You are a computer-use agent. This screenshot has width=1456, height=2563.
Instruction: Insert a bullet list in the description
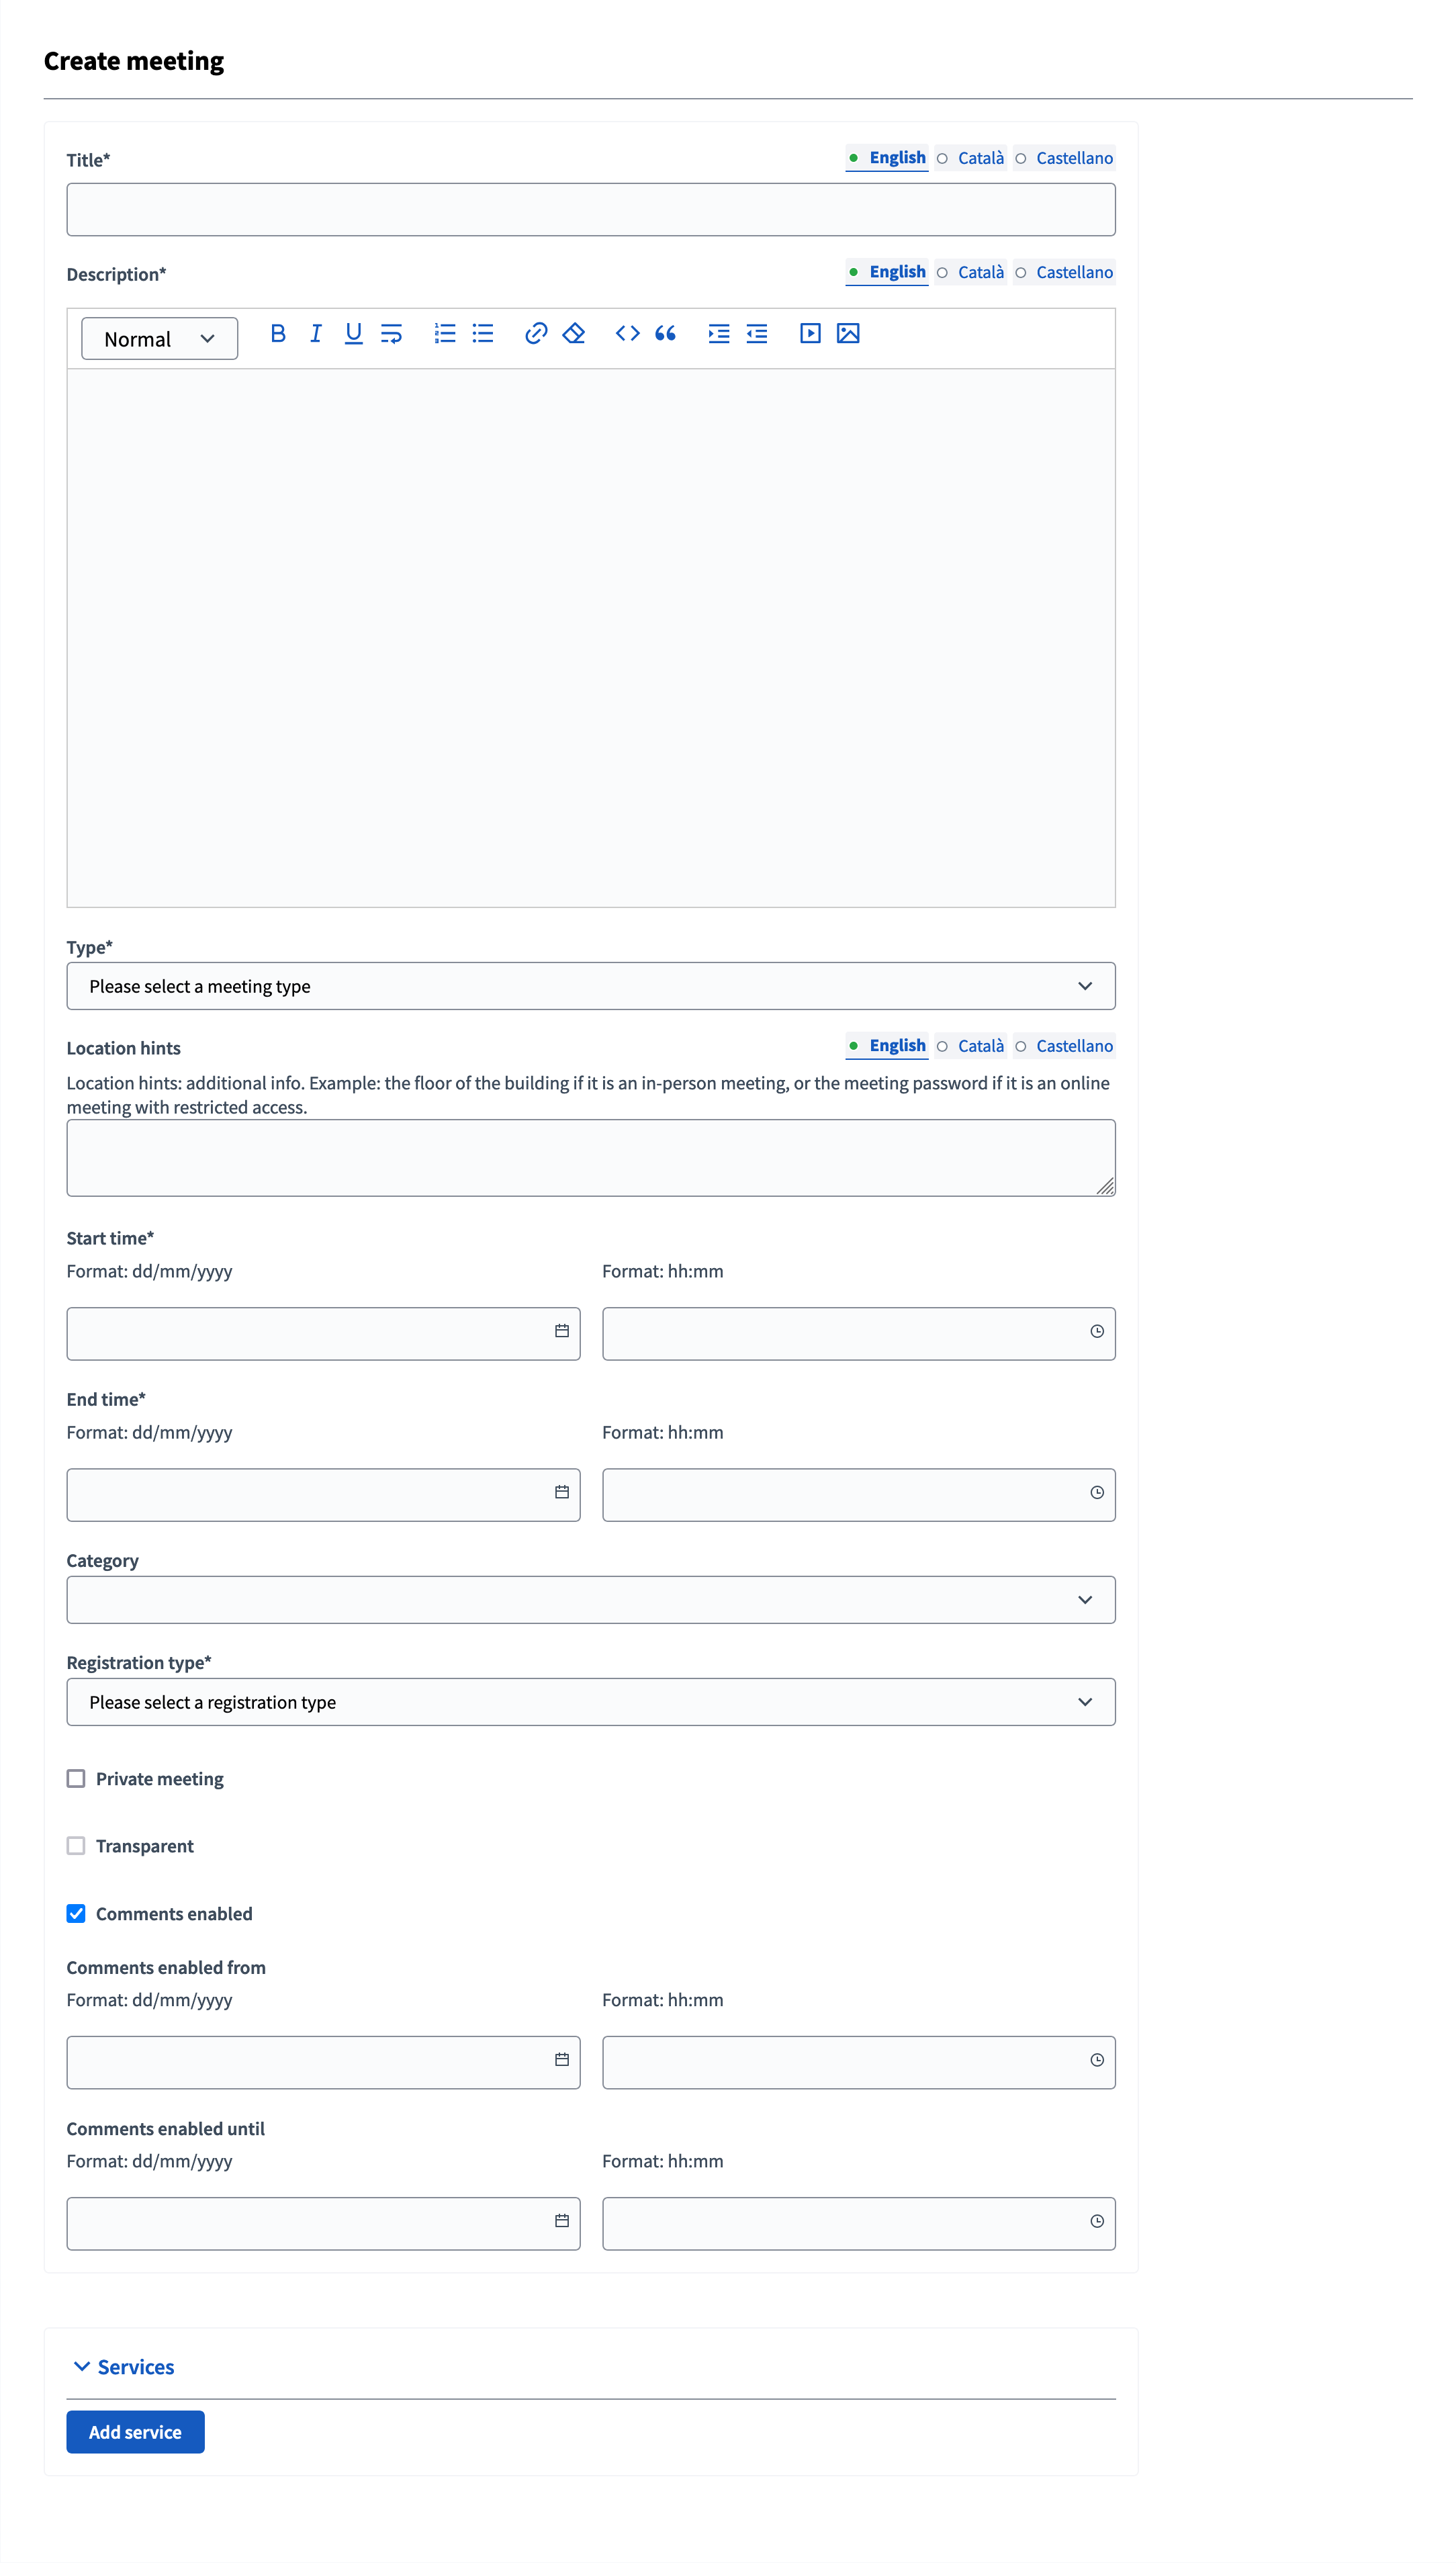tap(482, 333)
